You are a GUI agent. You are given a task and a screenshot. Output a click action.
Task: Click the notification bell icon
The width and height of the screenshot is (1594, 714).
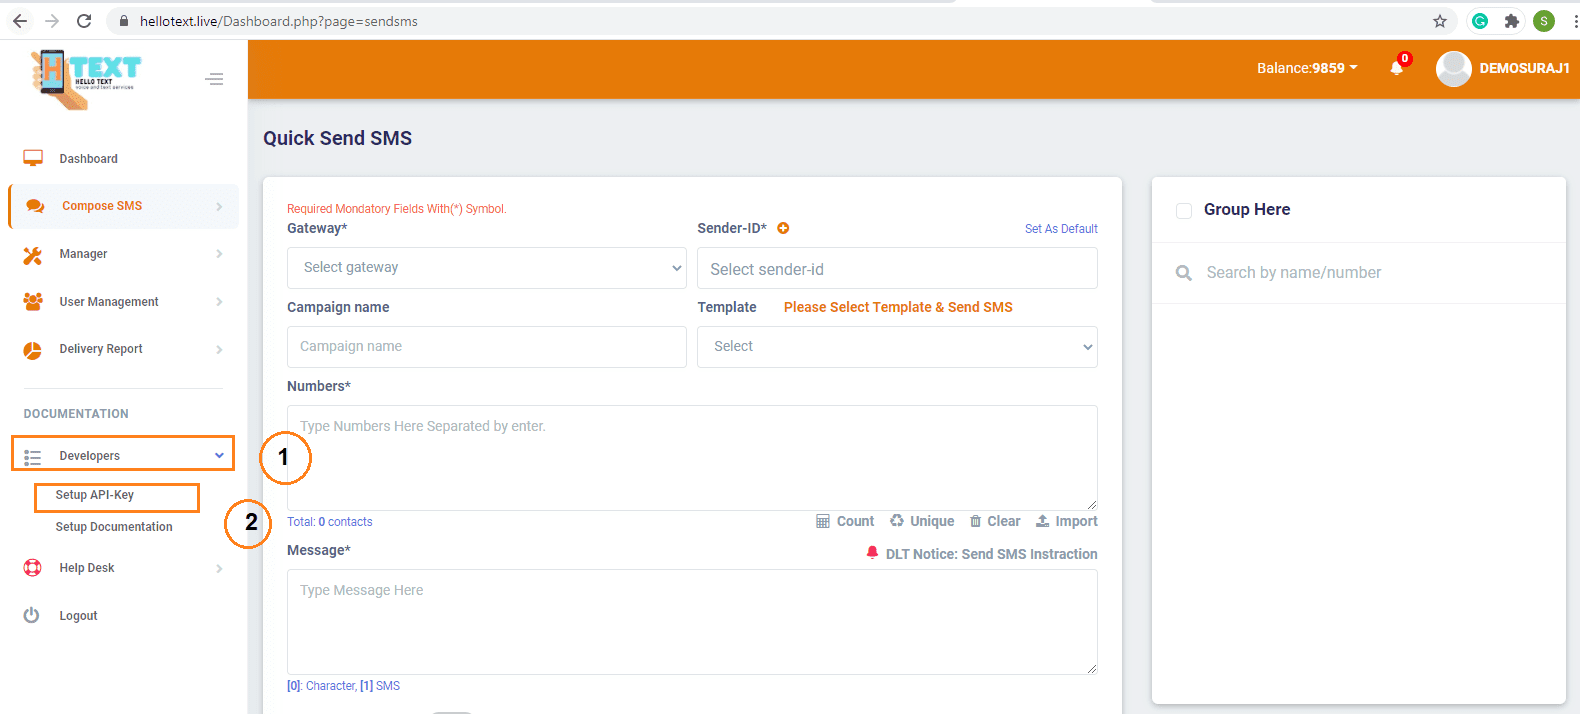tap(1397, 68)
